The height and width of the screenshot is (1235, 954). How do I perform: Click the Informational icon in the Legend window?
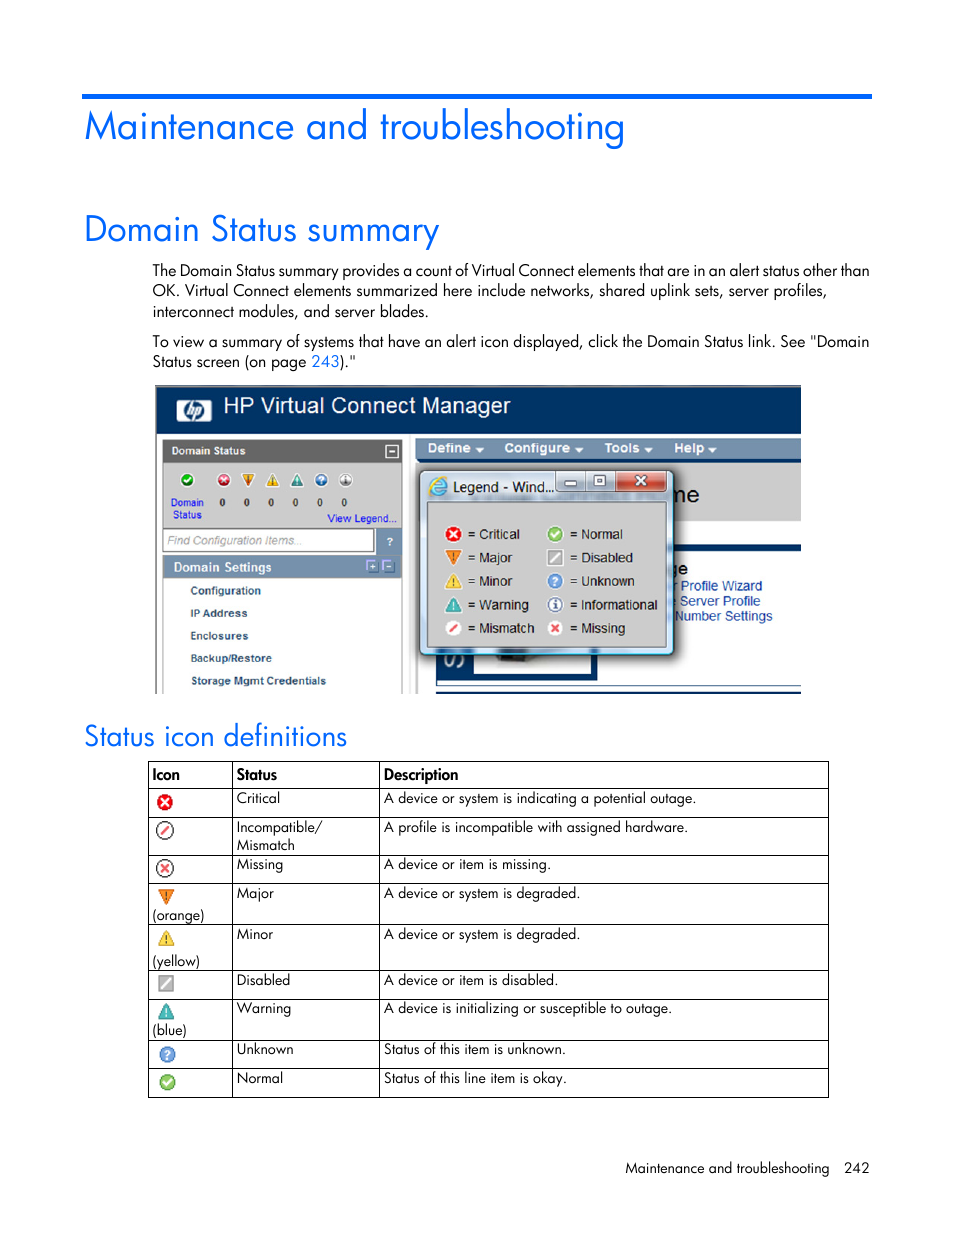555,604
